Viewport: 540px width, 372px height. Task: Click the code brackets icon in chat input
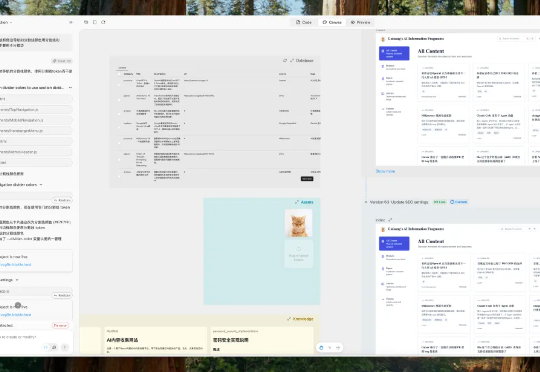[x=45, y=348]
